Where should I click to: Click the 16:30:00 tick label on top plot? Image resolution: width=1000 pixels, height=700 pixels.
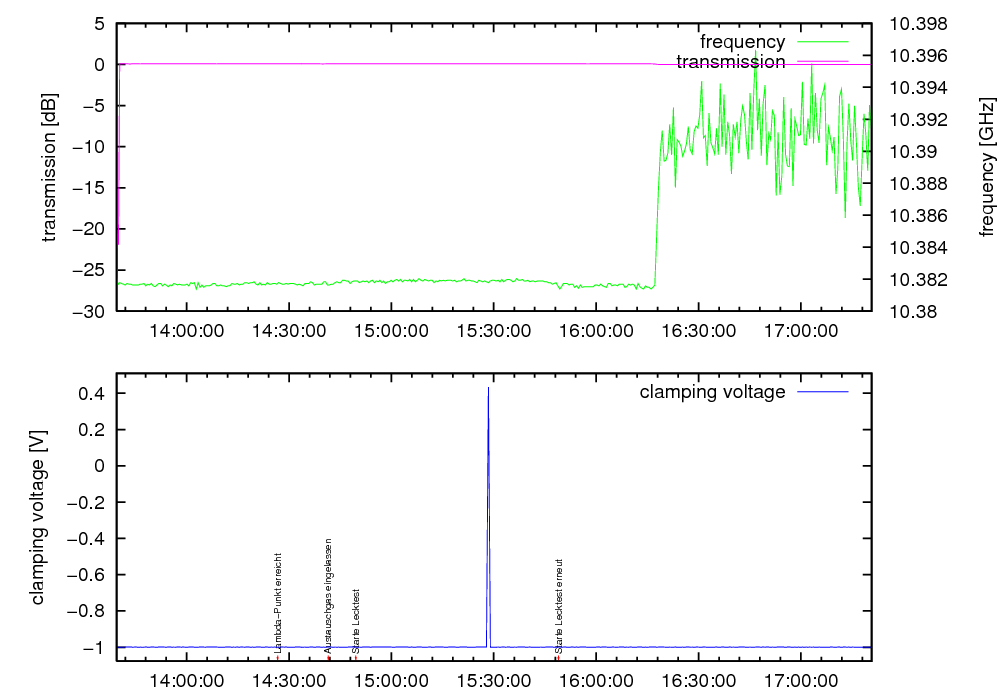pos(701,329)
